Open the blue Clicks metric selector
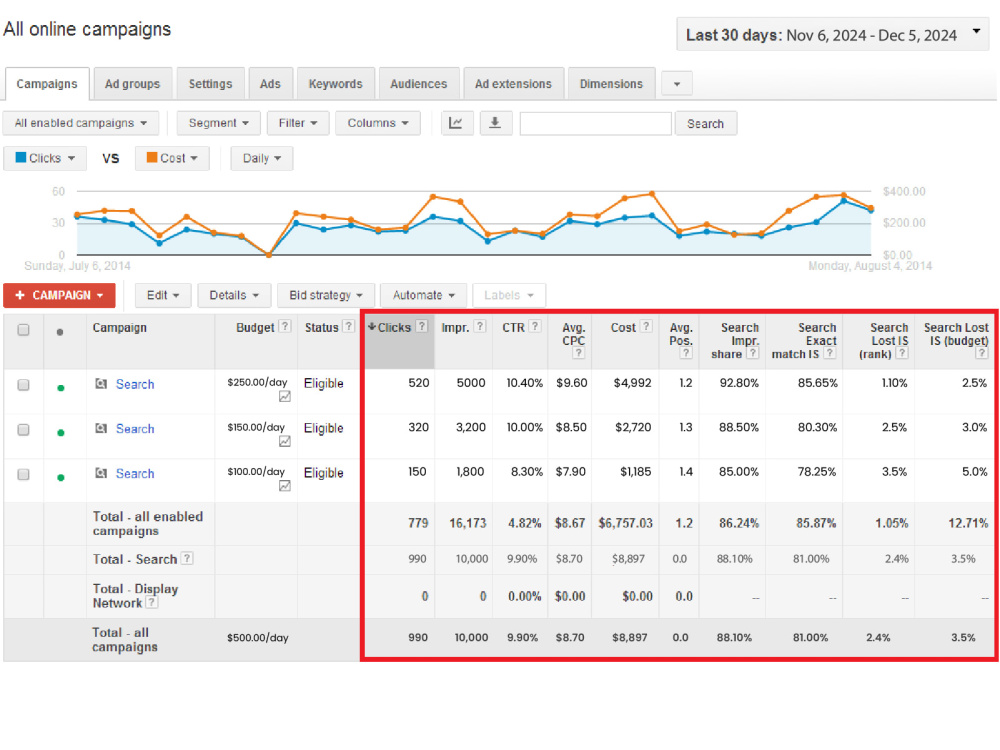 (x=45, y=158)
